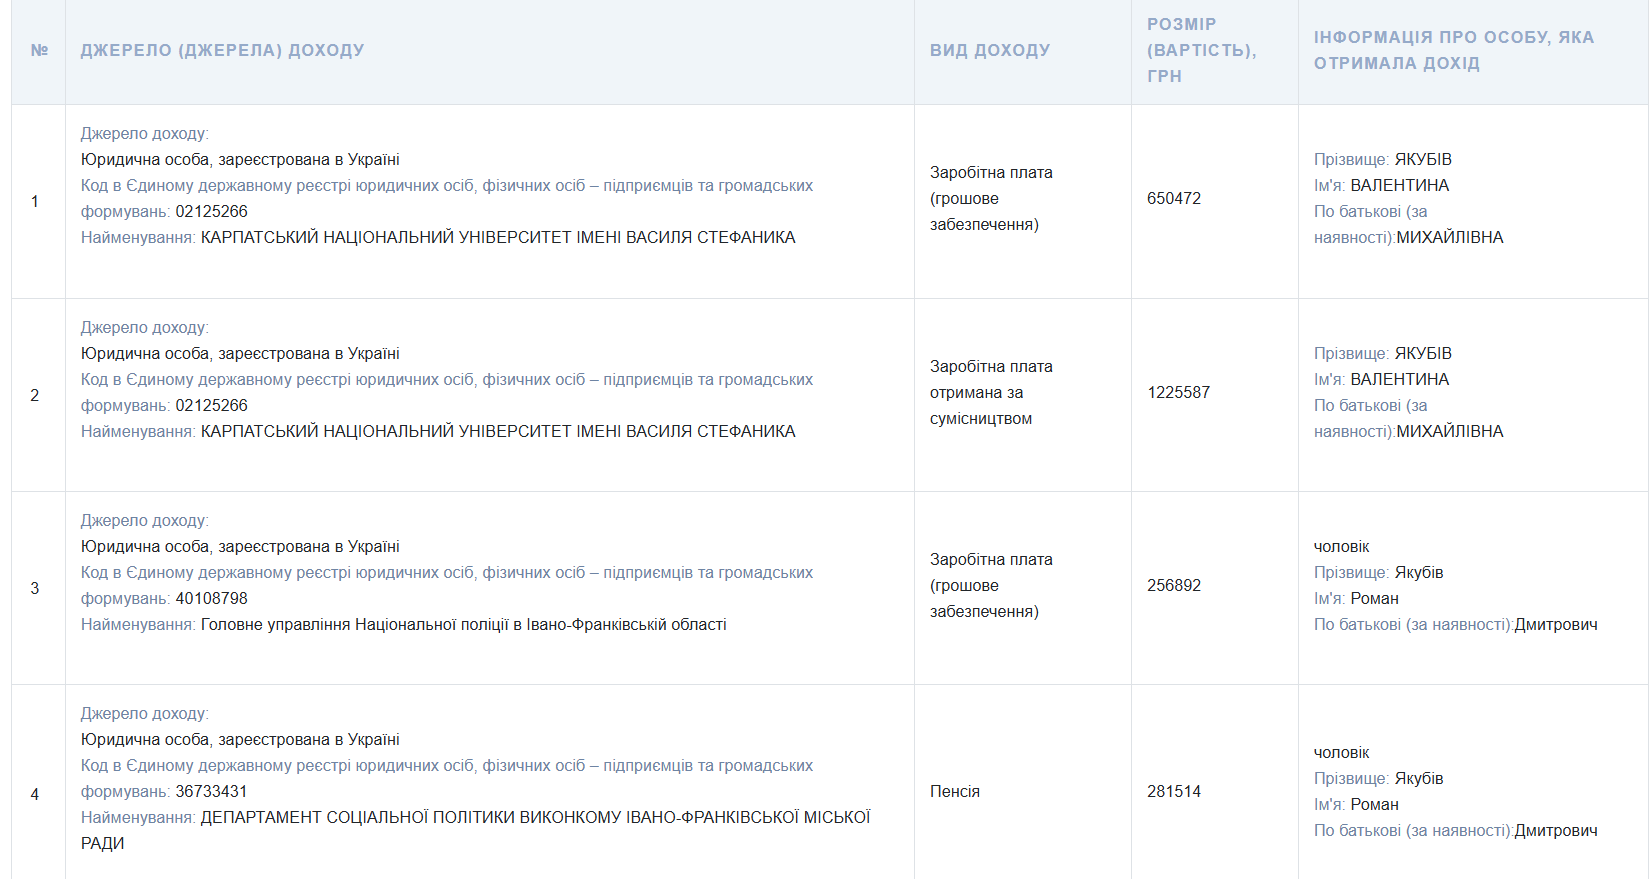Screen dimensions: 1649x879
Task: Select row number 4 cell
Action: pyautogui.click(x=35, y=794)
